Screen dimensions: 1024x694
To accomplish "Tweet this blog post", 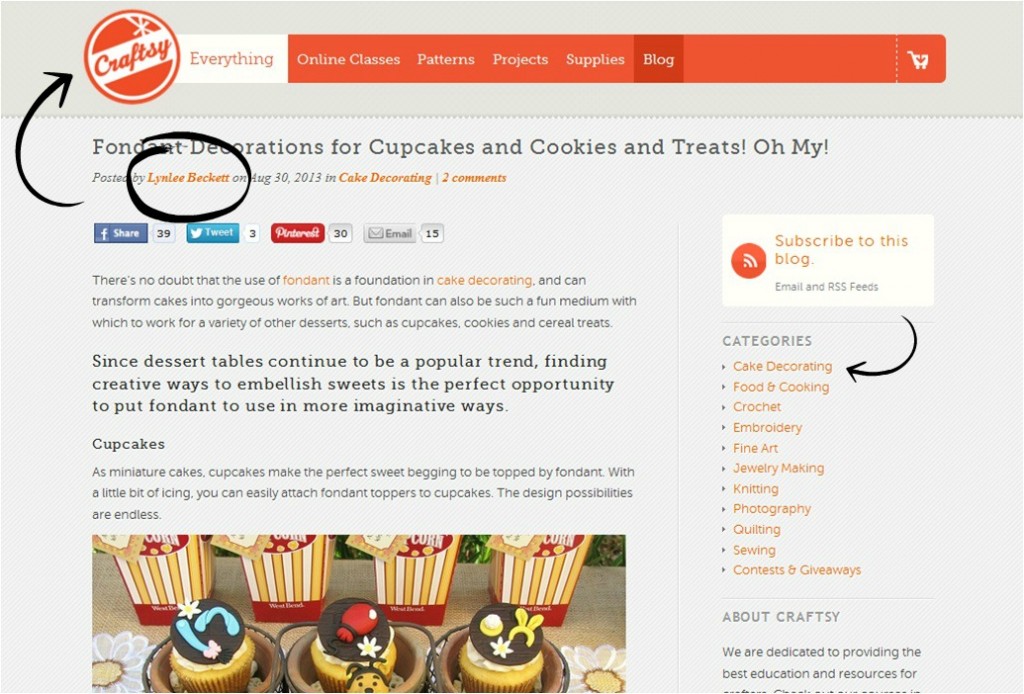I will point(213,233).
